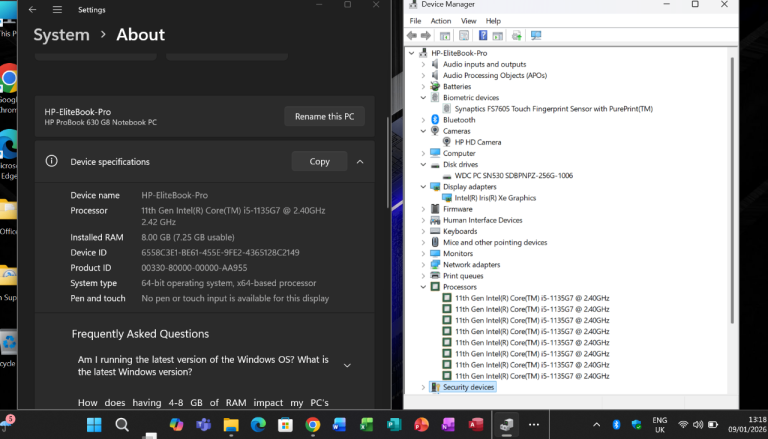The width and height of the screenshot is (768, 439).
Task: Open the Settings hamburger navigation menu
Action: (x=57, y=9)
